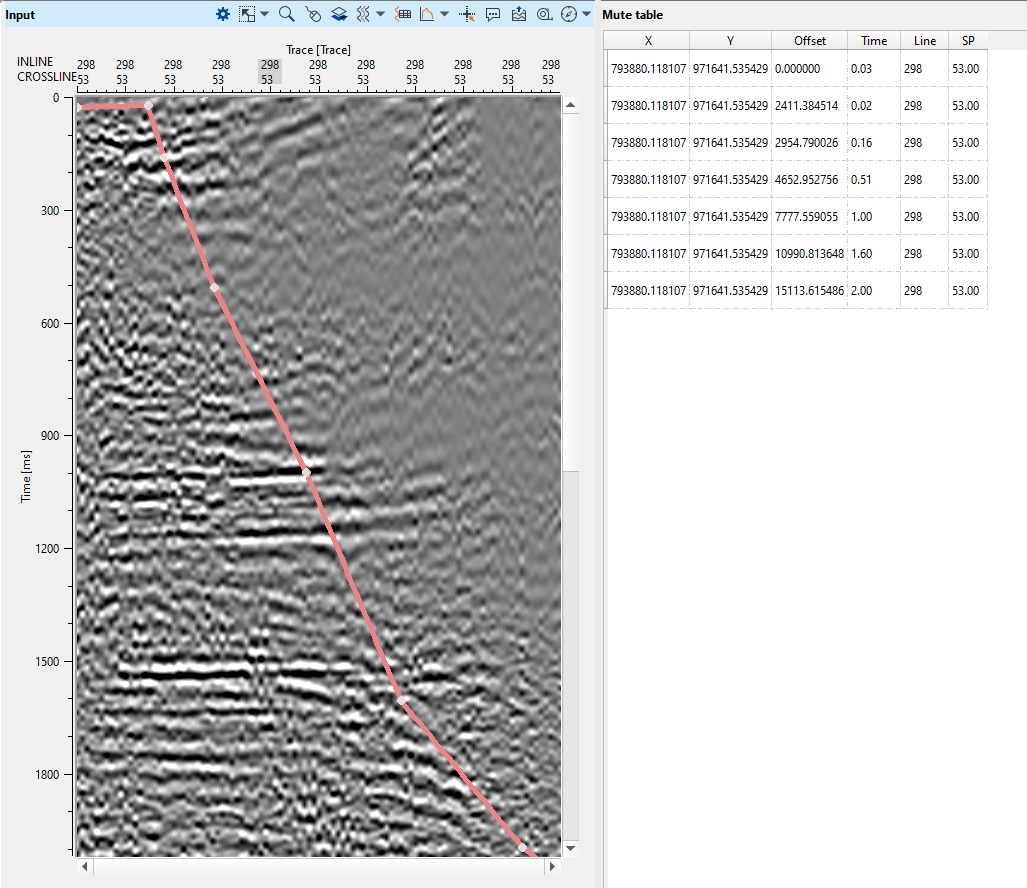Image resolution: width=1027 pixels, height=888 pixels.
Task: Select the mute point at 1600 ms
Action: 401,700
